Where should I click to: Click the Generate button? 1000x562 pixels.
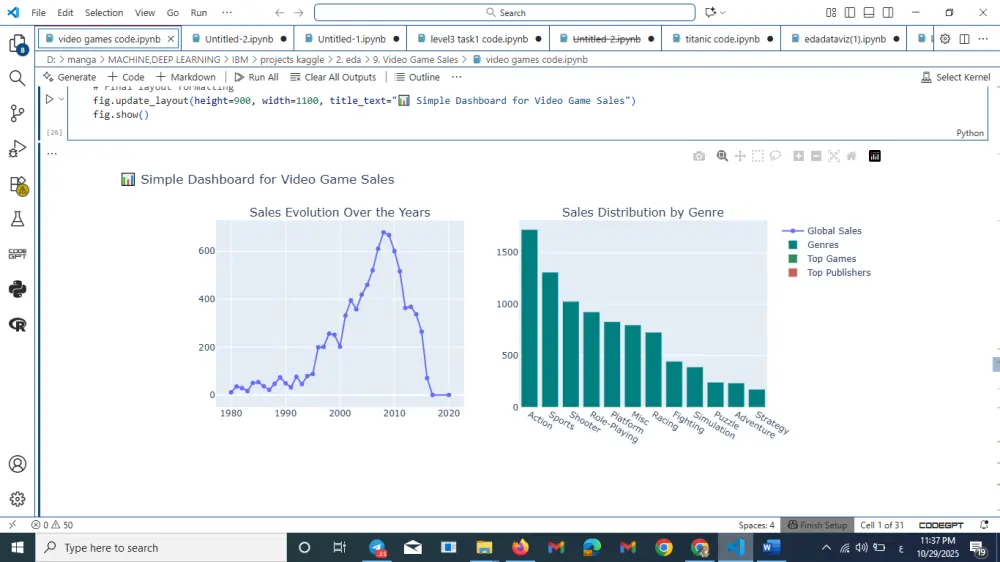70,77
